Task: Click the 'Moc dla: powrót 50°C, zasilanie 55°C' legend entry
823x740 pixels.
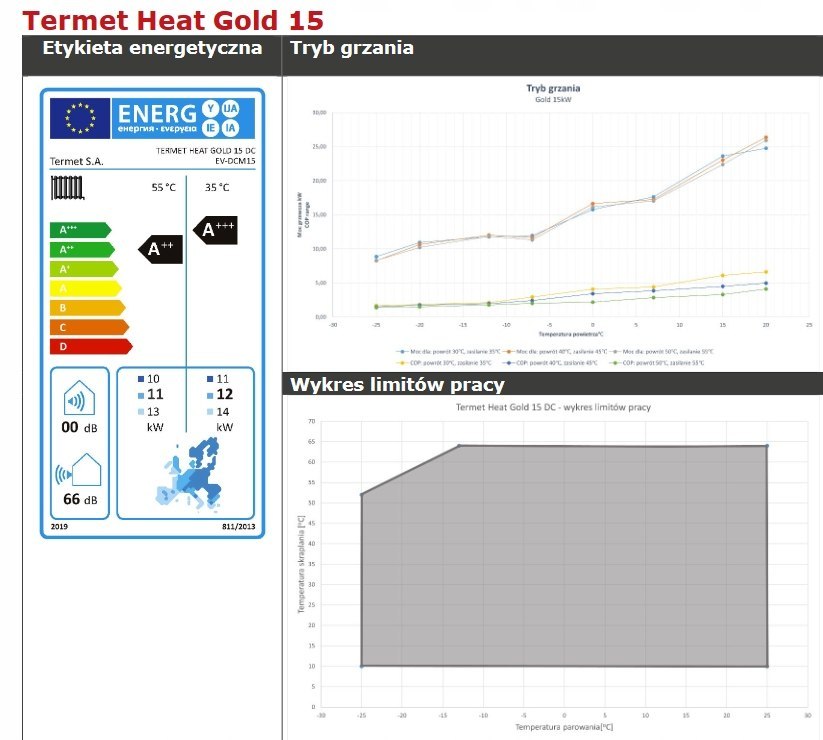Action: point(662,352)
